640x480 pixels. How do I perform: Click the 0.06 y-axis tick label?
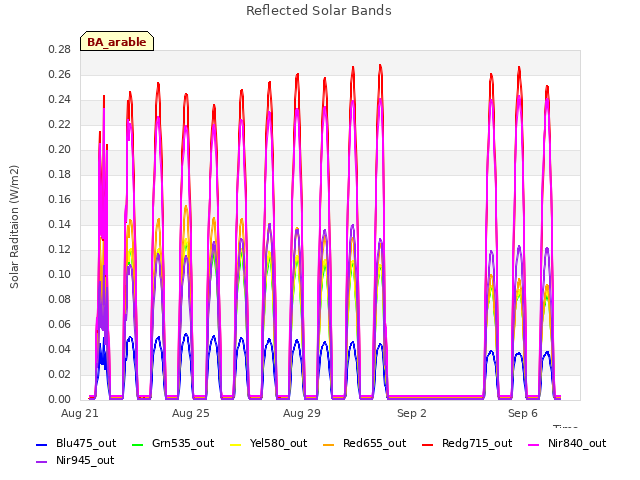[60, 325]
